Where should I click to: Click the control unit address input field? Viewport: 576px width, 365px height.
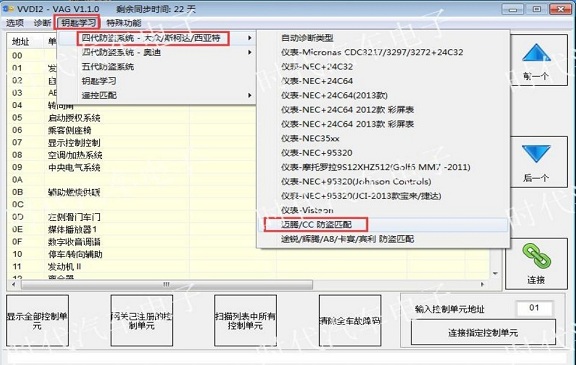point(534,308)
